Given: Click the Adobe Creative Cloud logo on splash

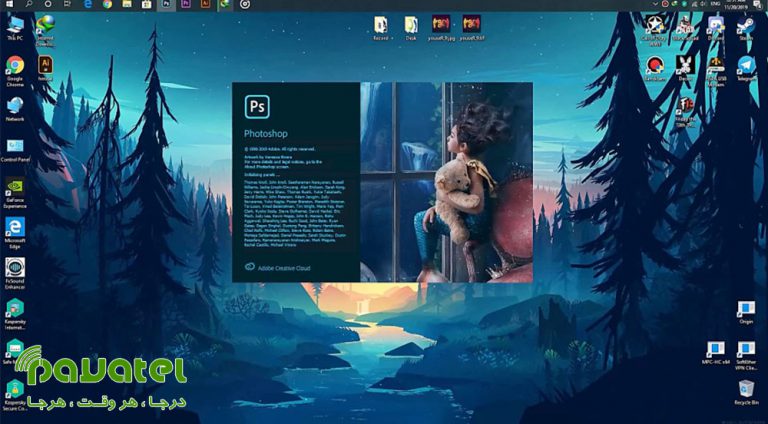Looking at the screenshot, I should (250, 267).
